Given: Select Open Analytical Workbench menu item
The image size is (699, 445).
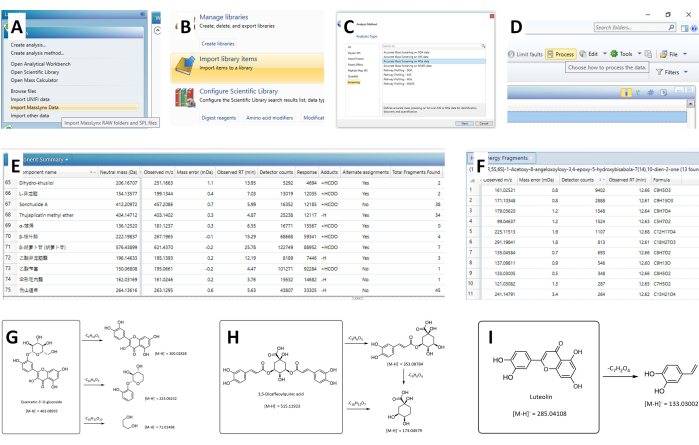Looking at the screenshot, I should click(41, 64).
